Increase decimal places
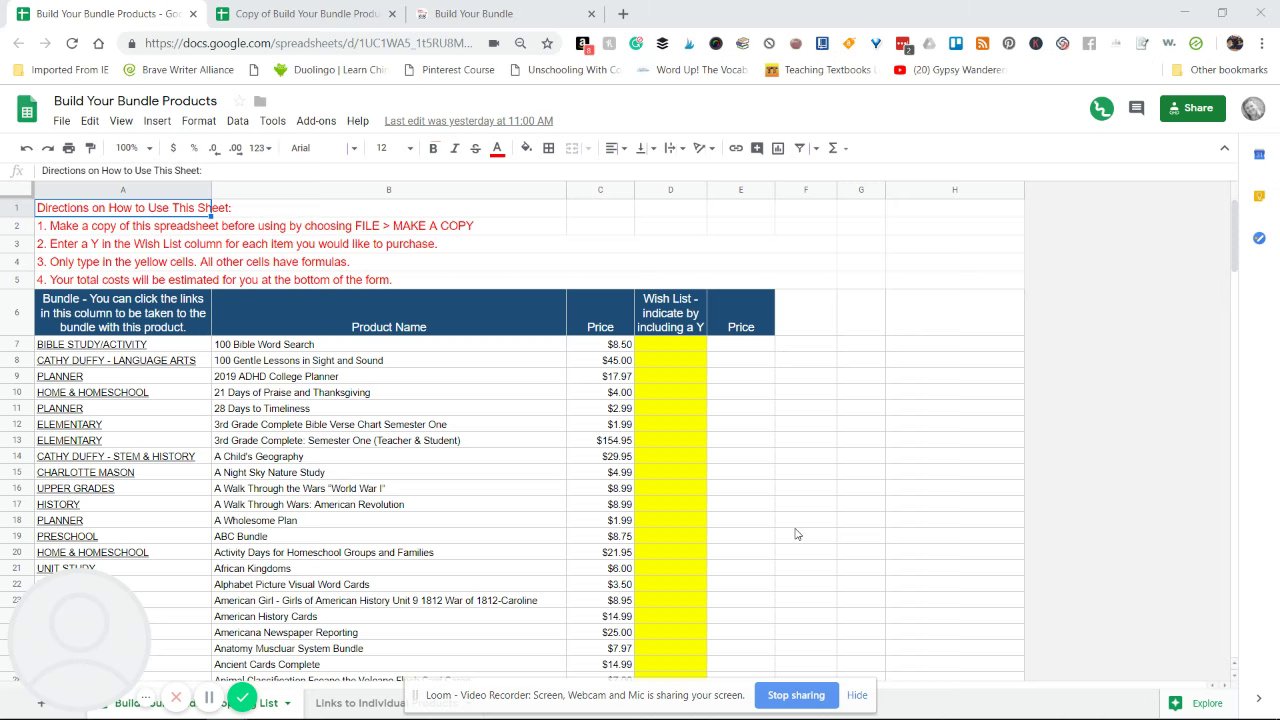This screenshot has height=720, width=1280. pyautogui.click(x=235, y=148)
